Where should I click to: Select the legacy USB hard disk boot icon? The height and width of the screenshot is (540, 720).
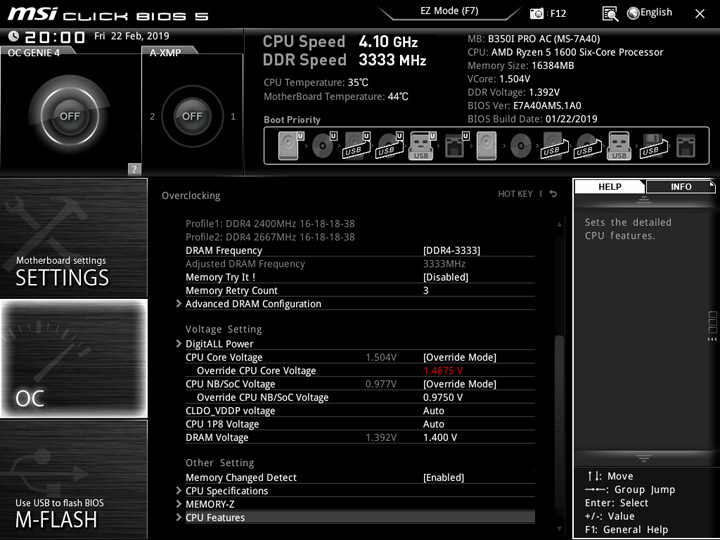[554, 146]
